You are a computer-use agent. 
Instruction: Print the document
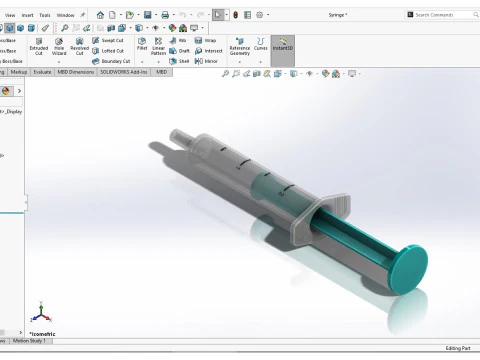coord(165,15)
